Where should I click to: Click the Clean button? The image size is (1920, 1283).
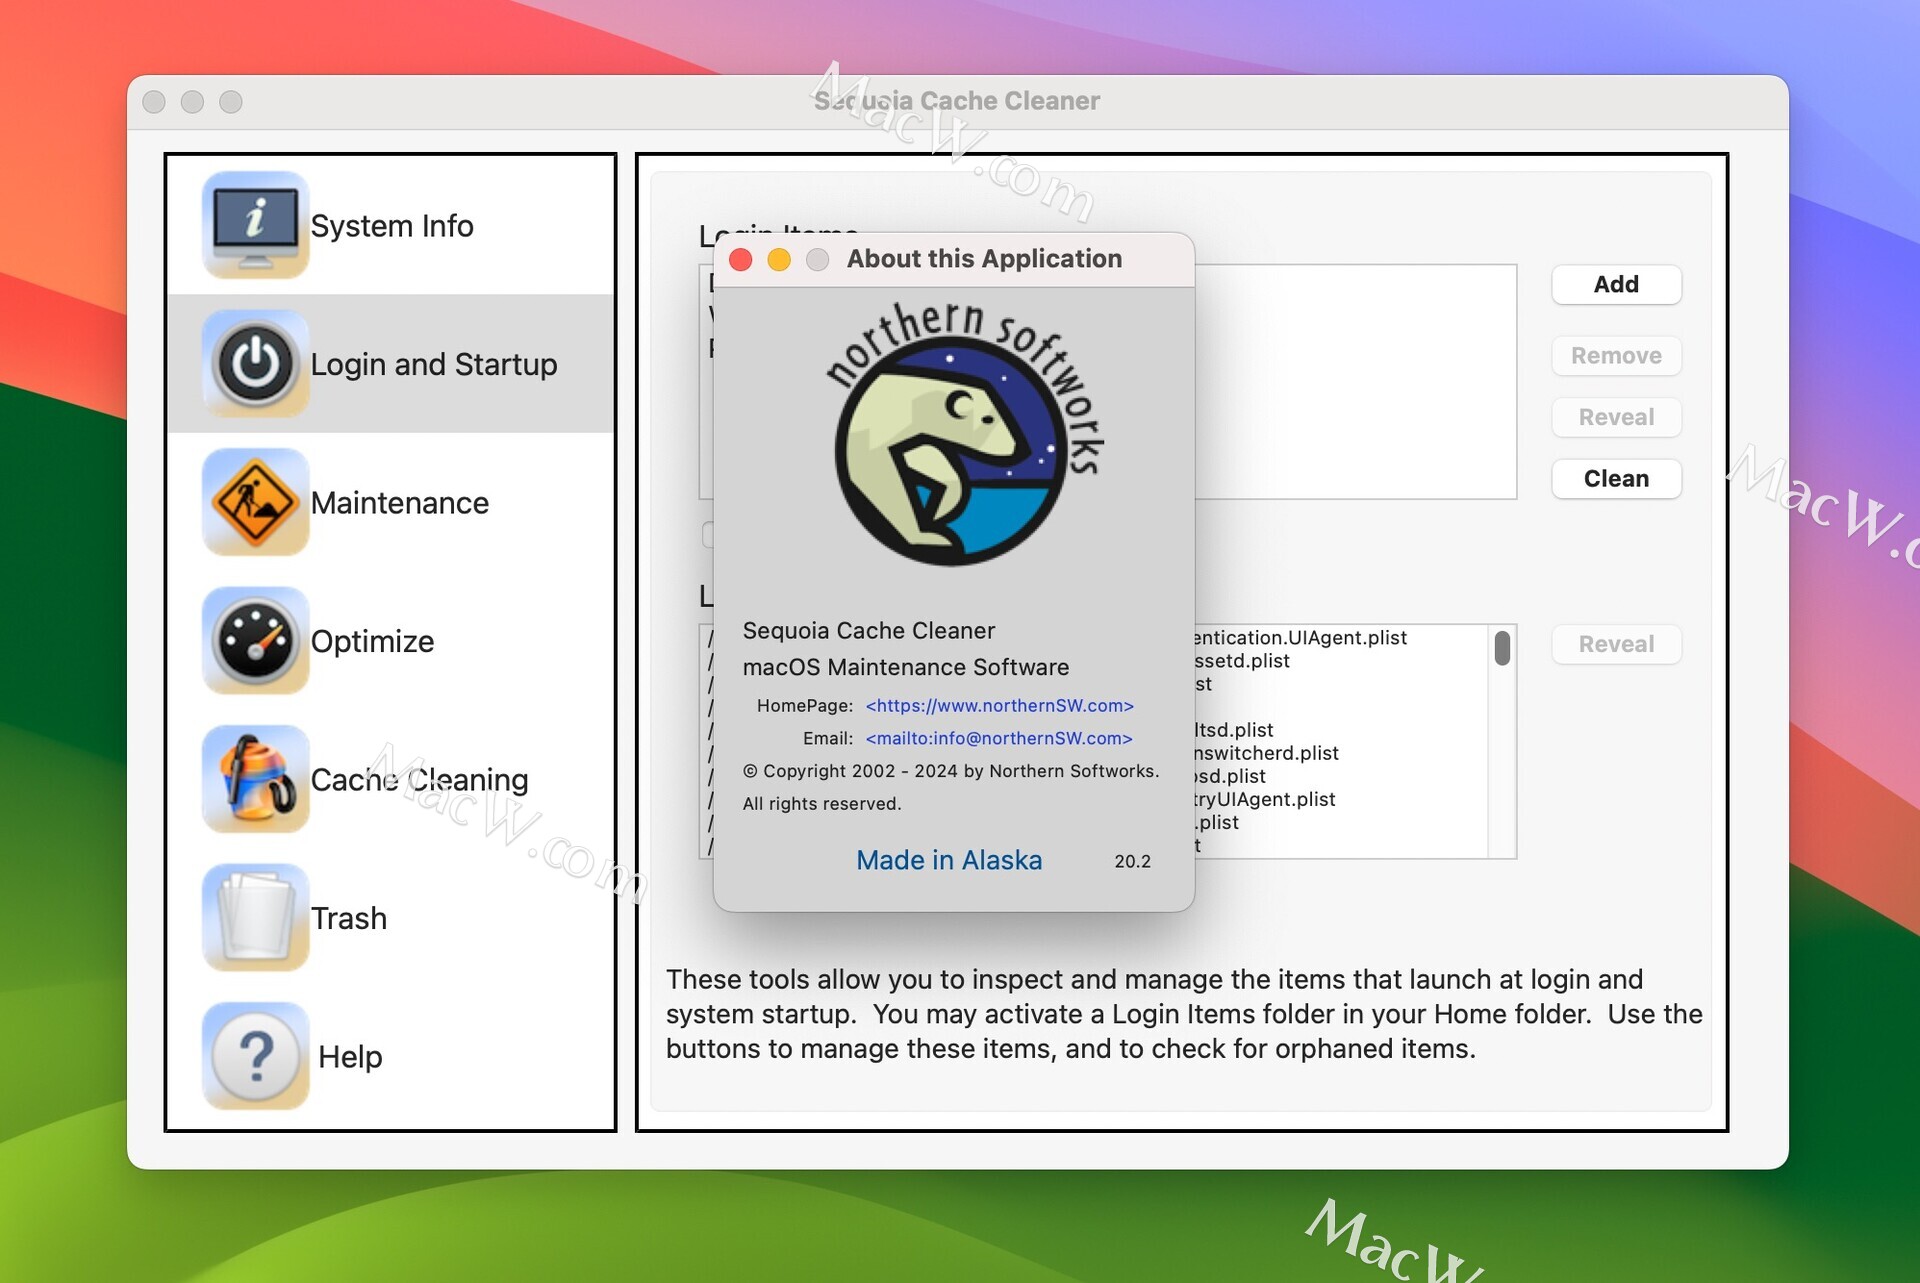click(x=1616, y=478)
